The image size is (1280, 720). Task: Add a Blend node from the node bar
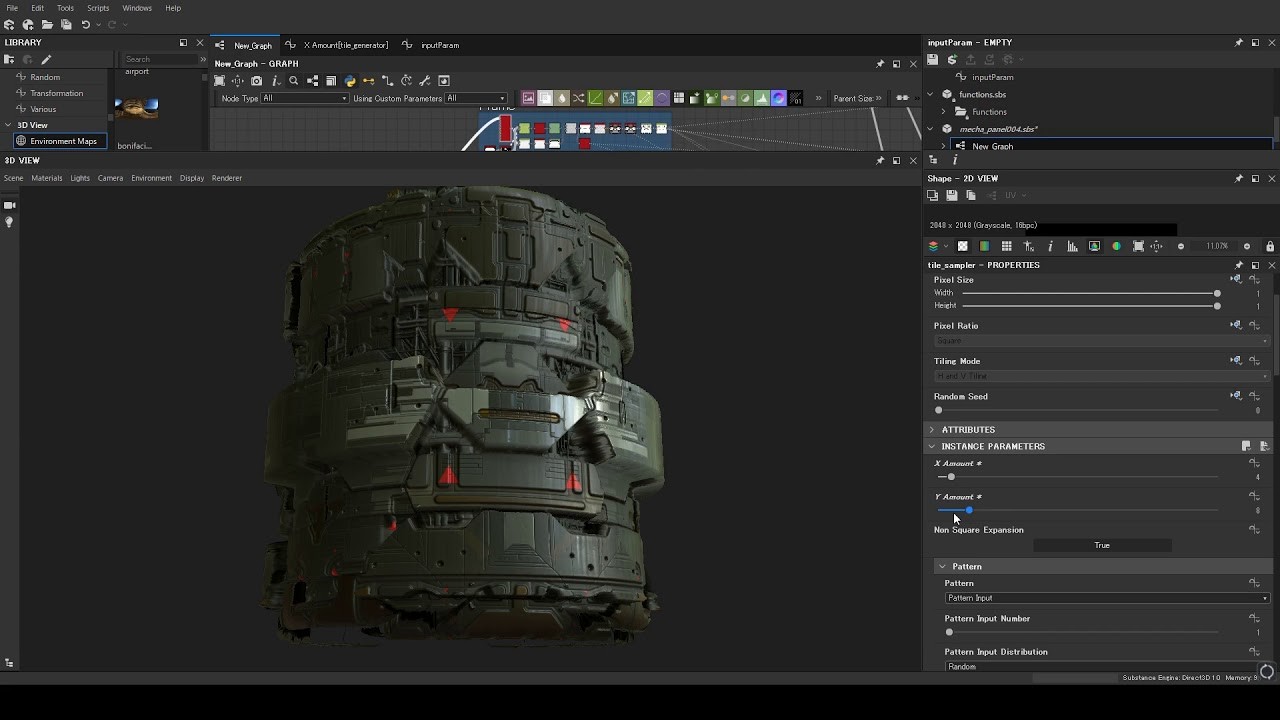(545, 98)
